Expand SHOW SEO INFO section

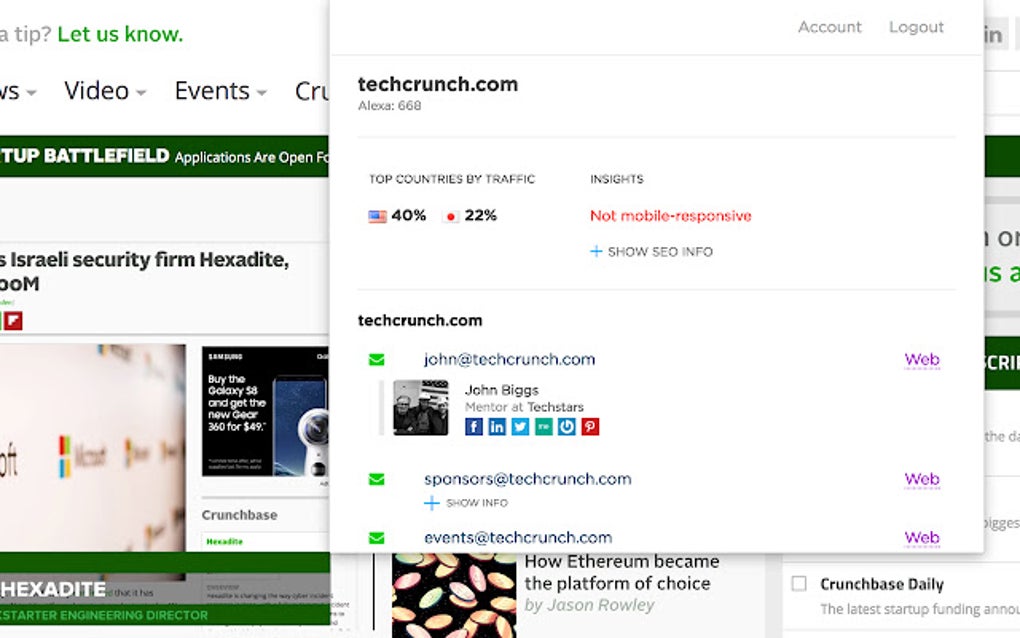coord(651,252)
